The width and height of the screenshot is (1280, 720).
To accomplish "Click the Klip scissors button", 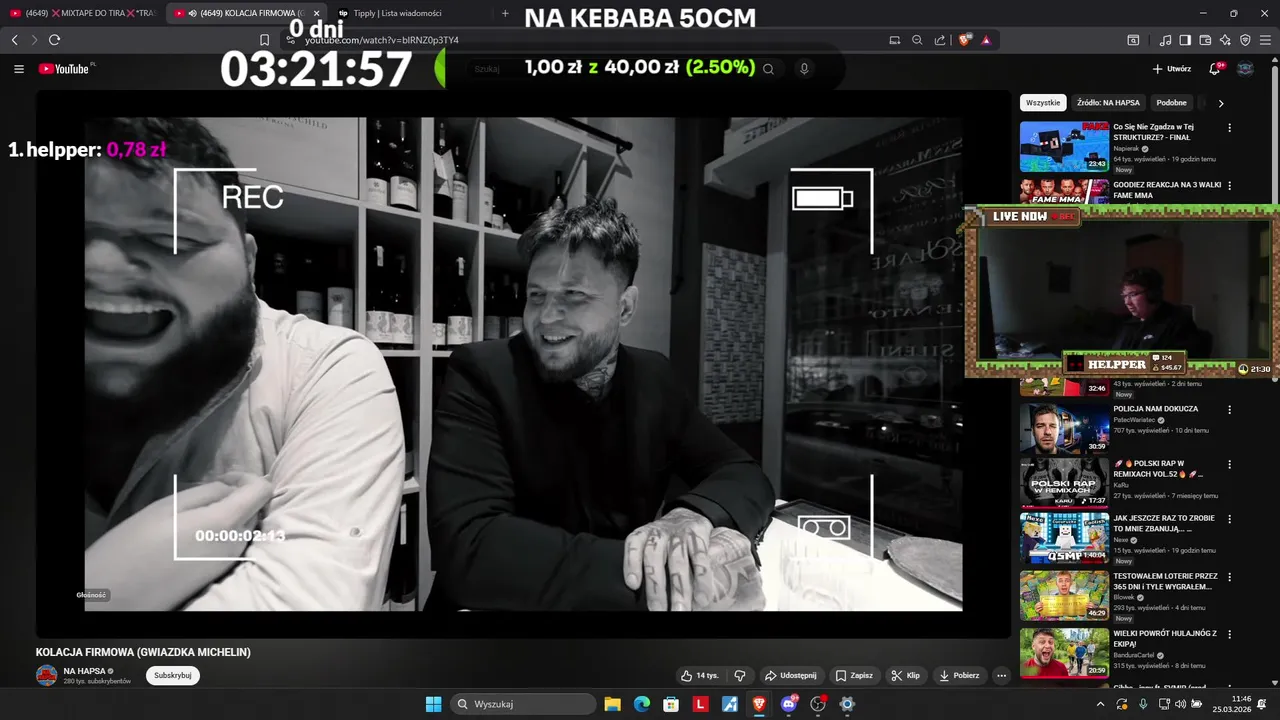I will (x=906, y=675).
